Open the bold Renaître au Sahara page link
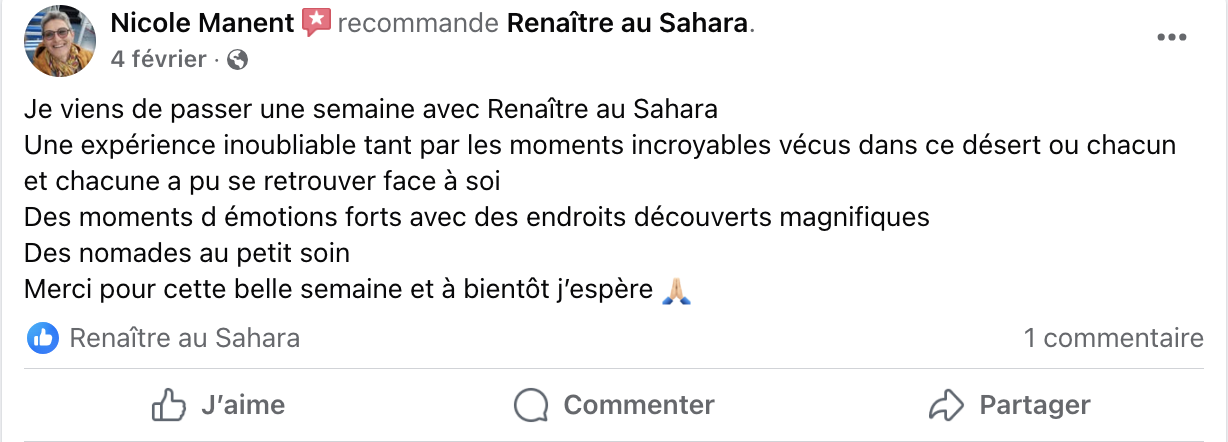Screen dimensions: 1228x442 pyautogui.click(x=628, y=22)
